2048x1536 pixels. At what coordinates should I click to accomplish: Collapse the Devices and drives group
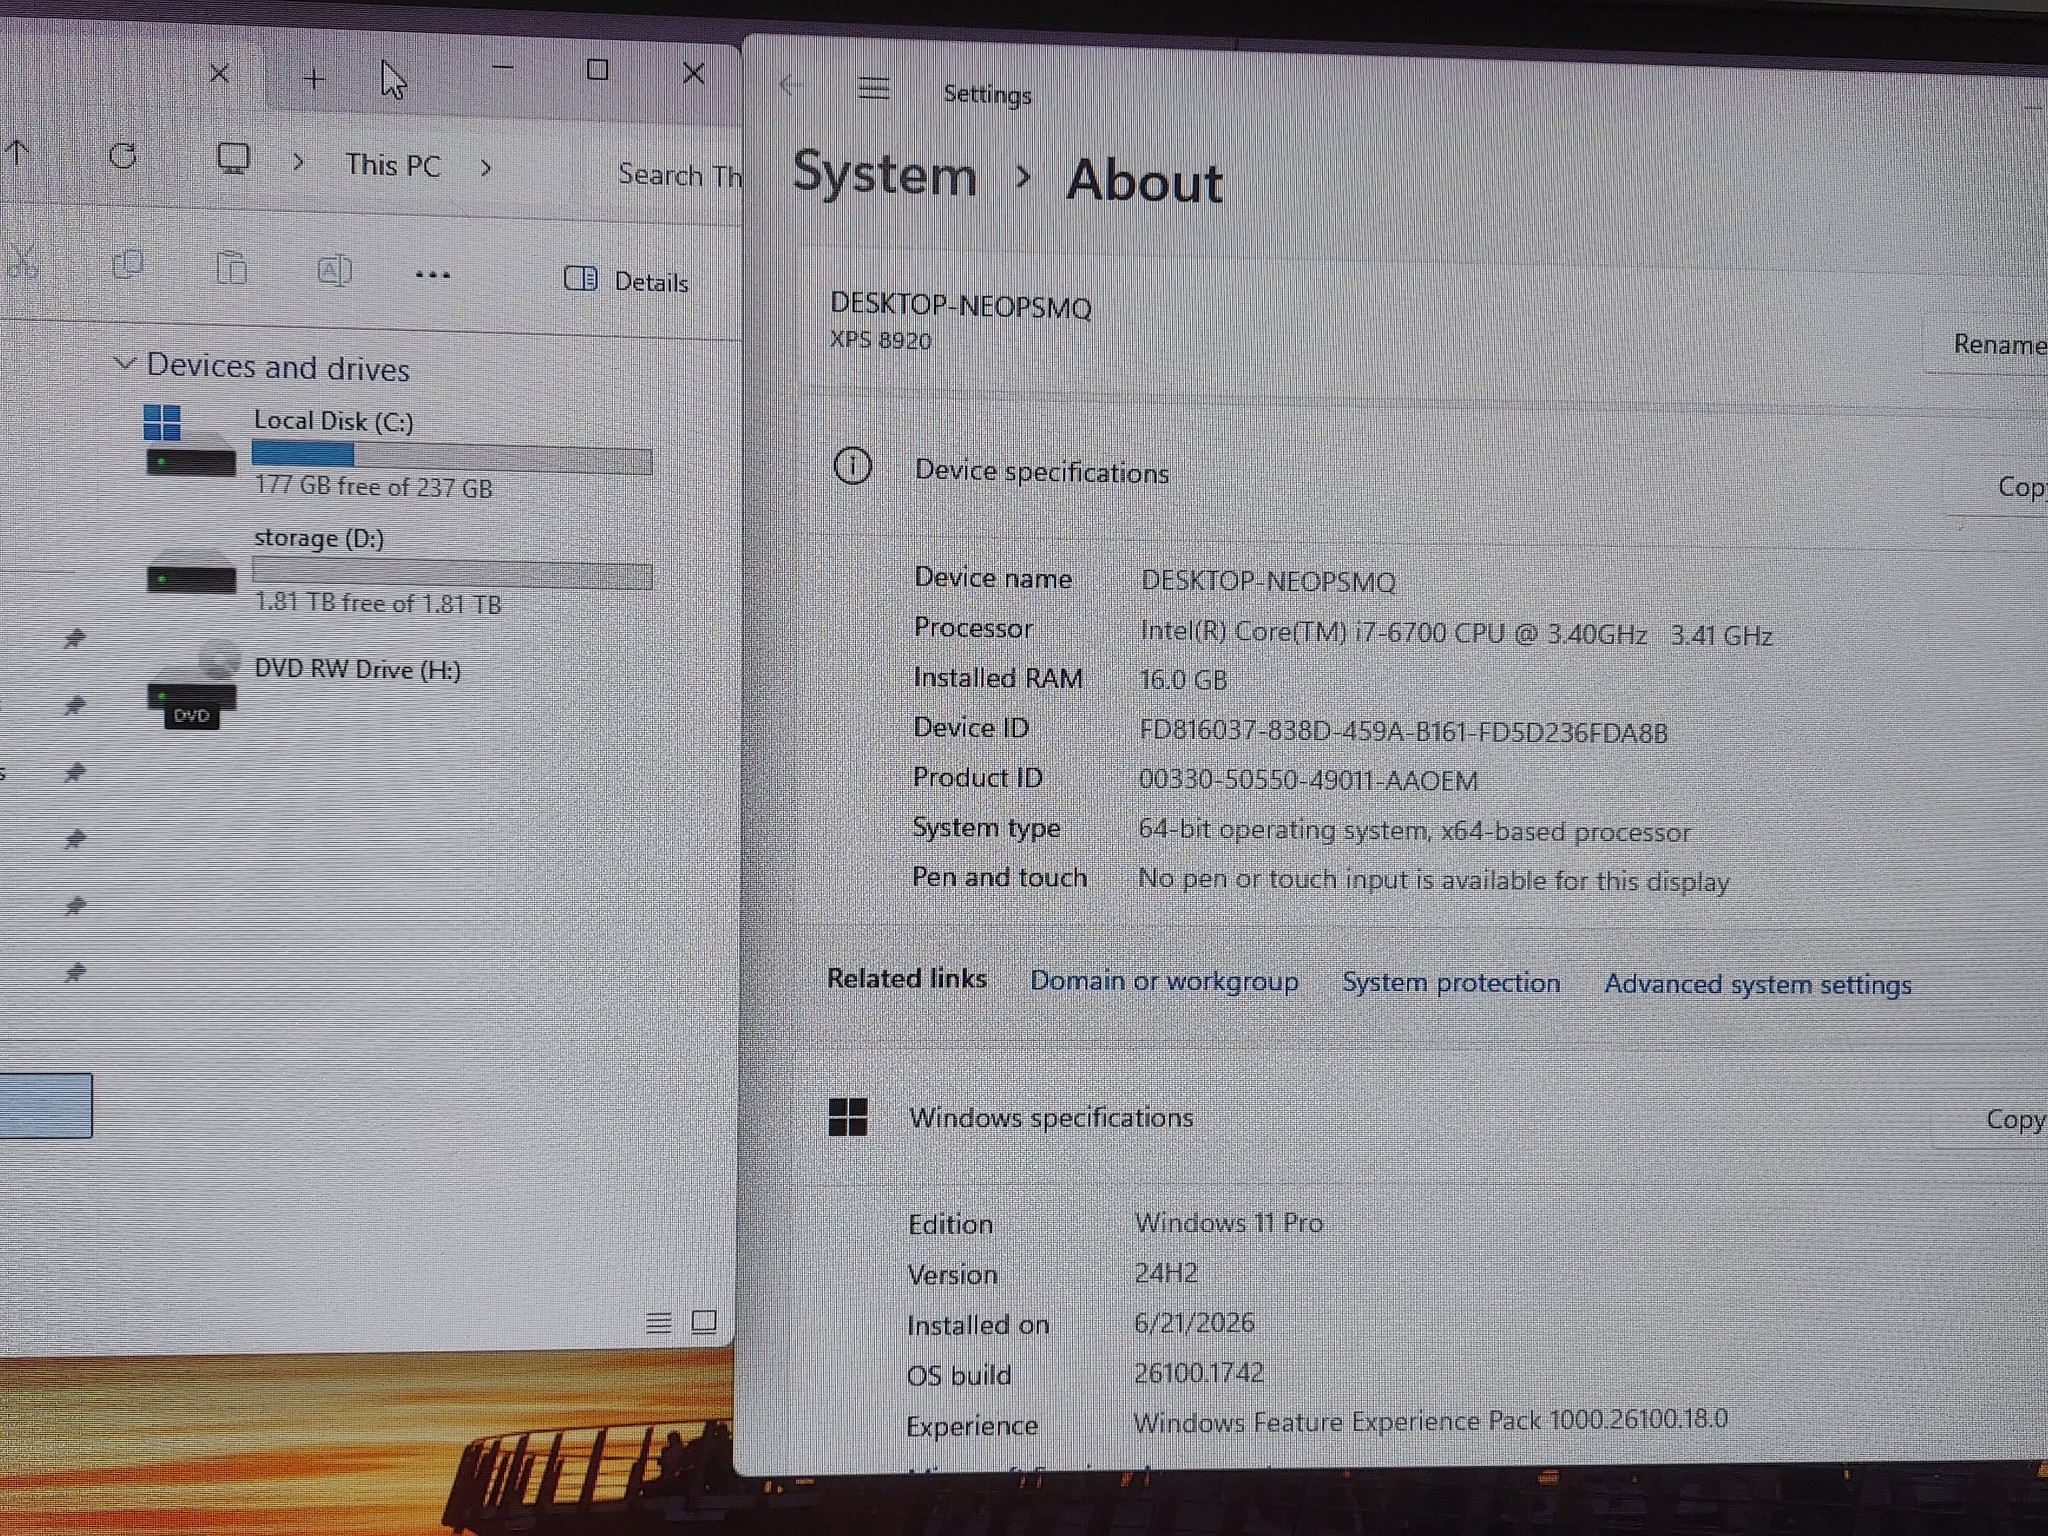[124, 363]
